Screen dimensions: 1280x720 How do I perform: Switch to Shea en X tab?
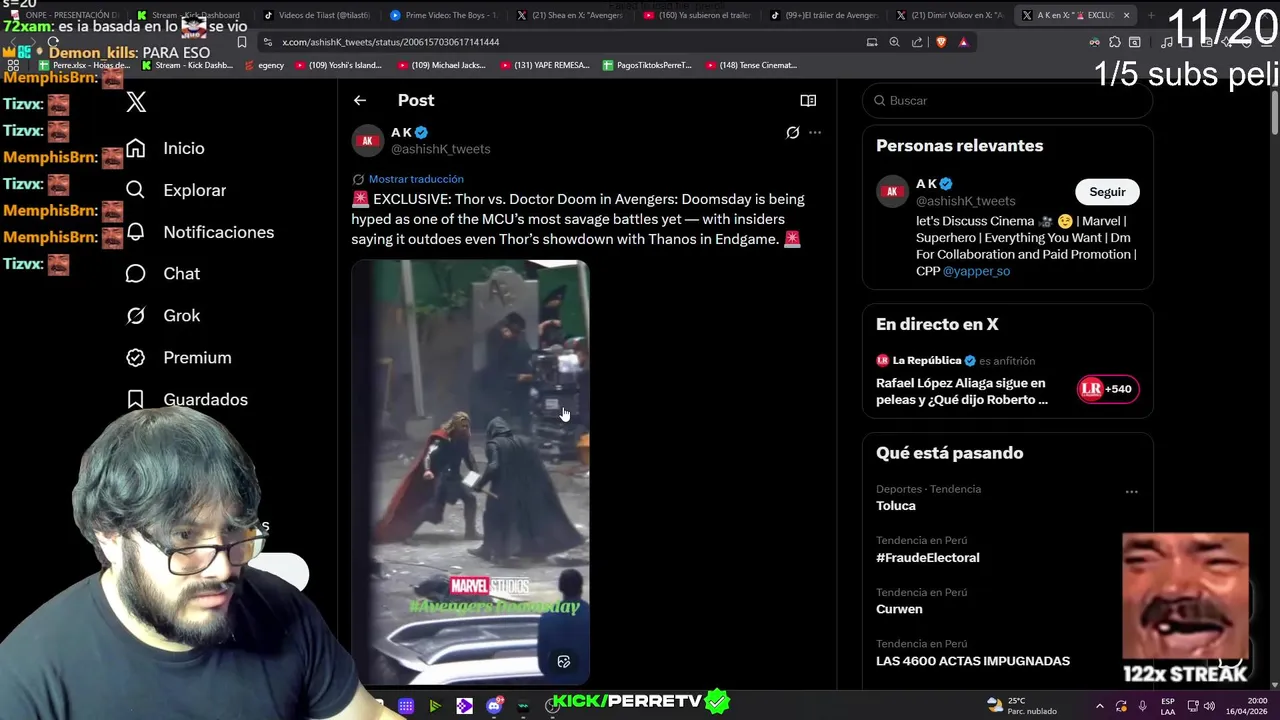(x=571, y=15)
